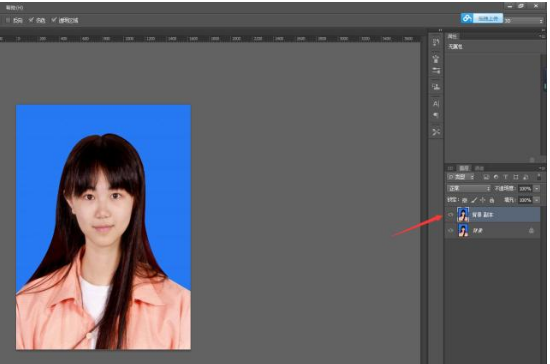
Task: Open the layer filter kind dropdown
Action: click(461, 177)
